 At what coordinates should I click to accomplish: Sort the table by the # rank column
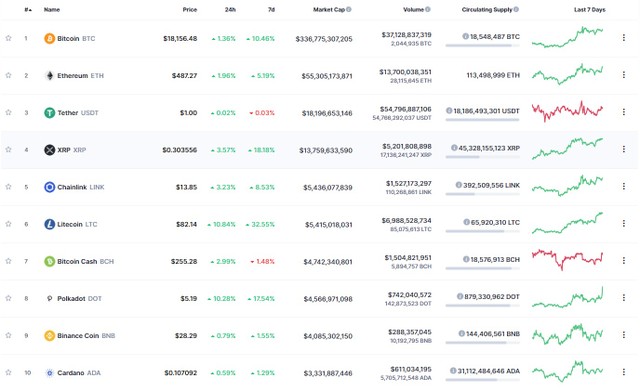[28, 9]
